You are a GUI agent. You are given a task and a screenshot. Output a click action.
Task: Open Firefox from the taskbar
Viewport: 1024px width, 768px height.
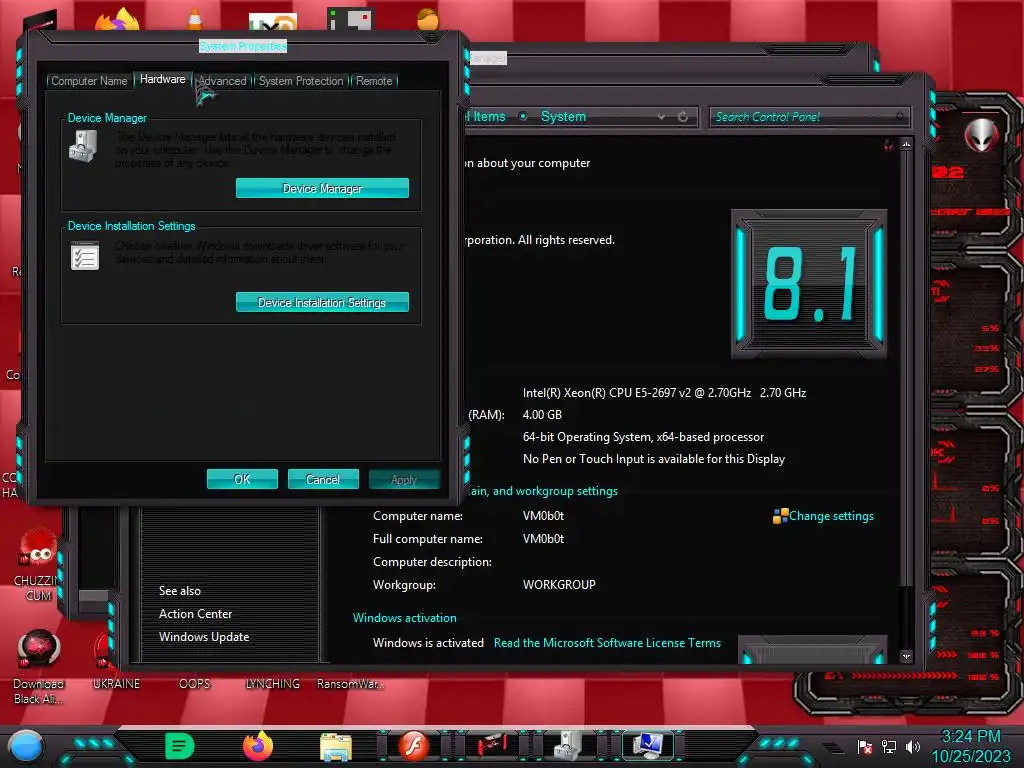point(258,746)
